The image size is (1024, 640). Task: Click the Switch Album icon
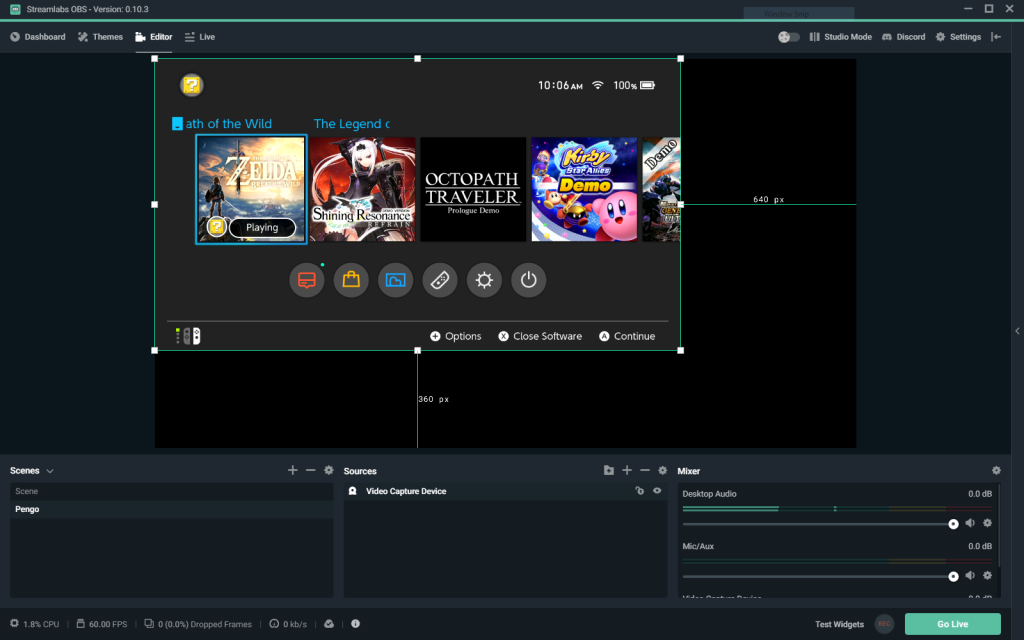tap(396, 280)
